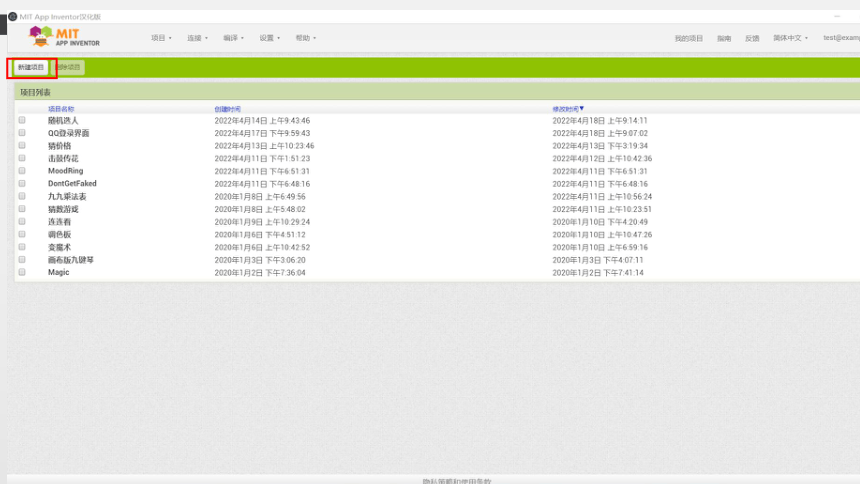Tick the checkbox for 猜数游戏
860x484 pixels.
point(22,209)
